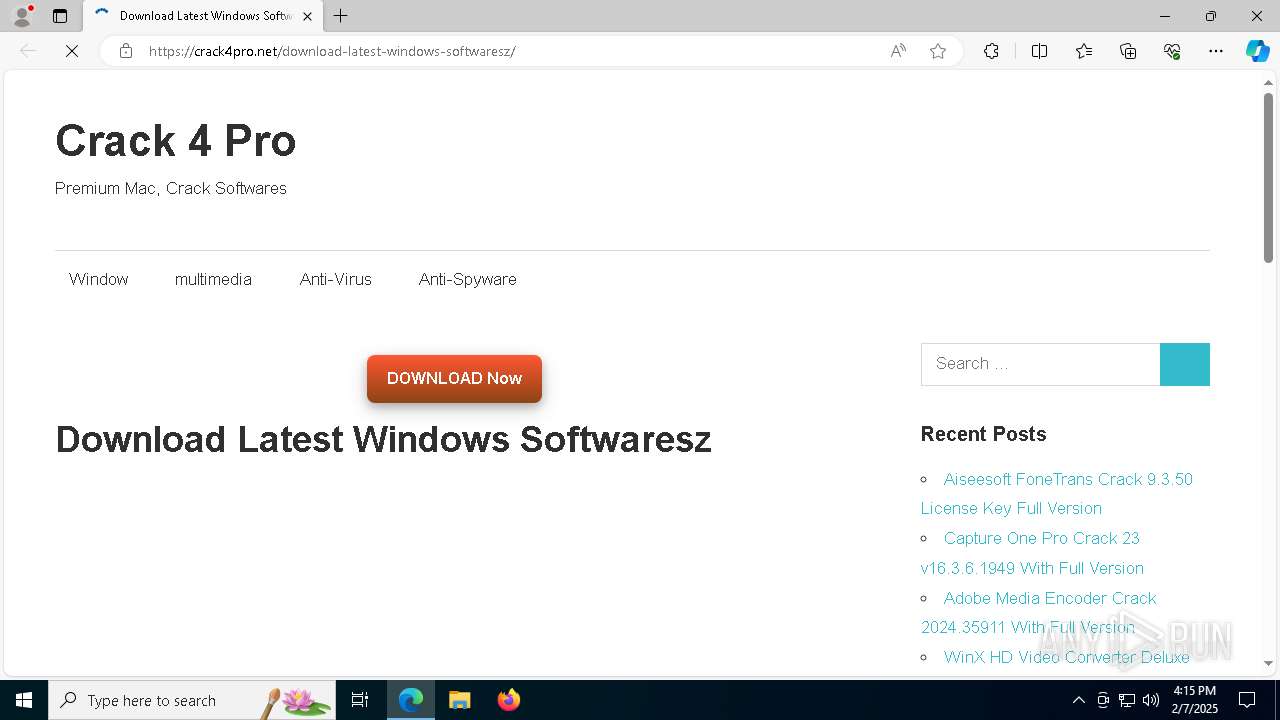1280x720 pixels.
Task: Open the Favorites list
Action: 1084,51
